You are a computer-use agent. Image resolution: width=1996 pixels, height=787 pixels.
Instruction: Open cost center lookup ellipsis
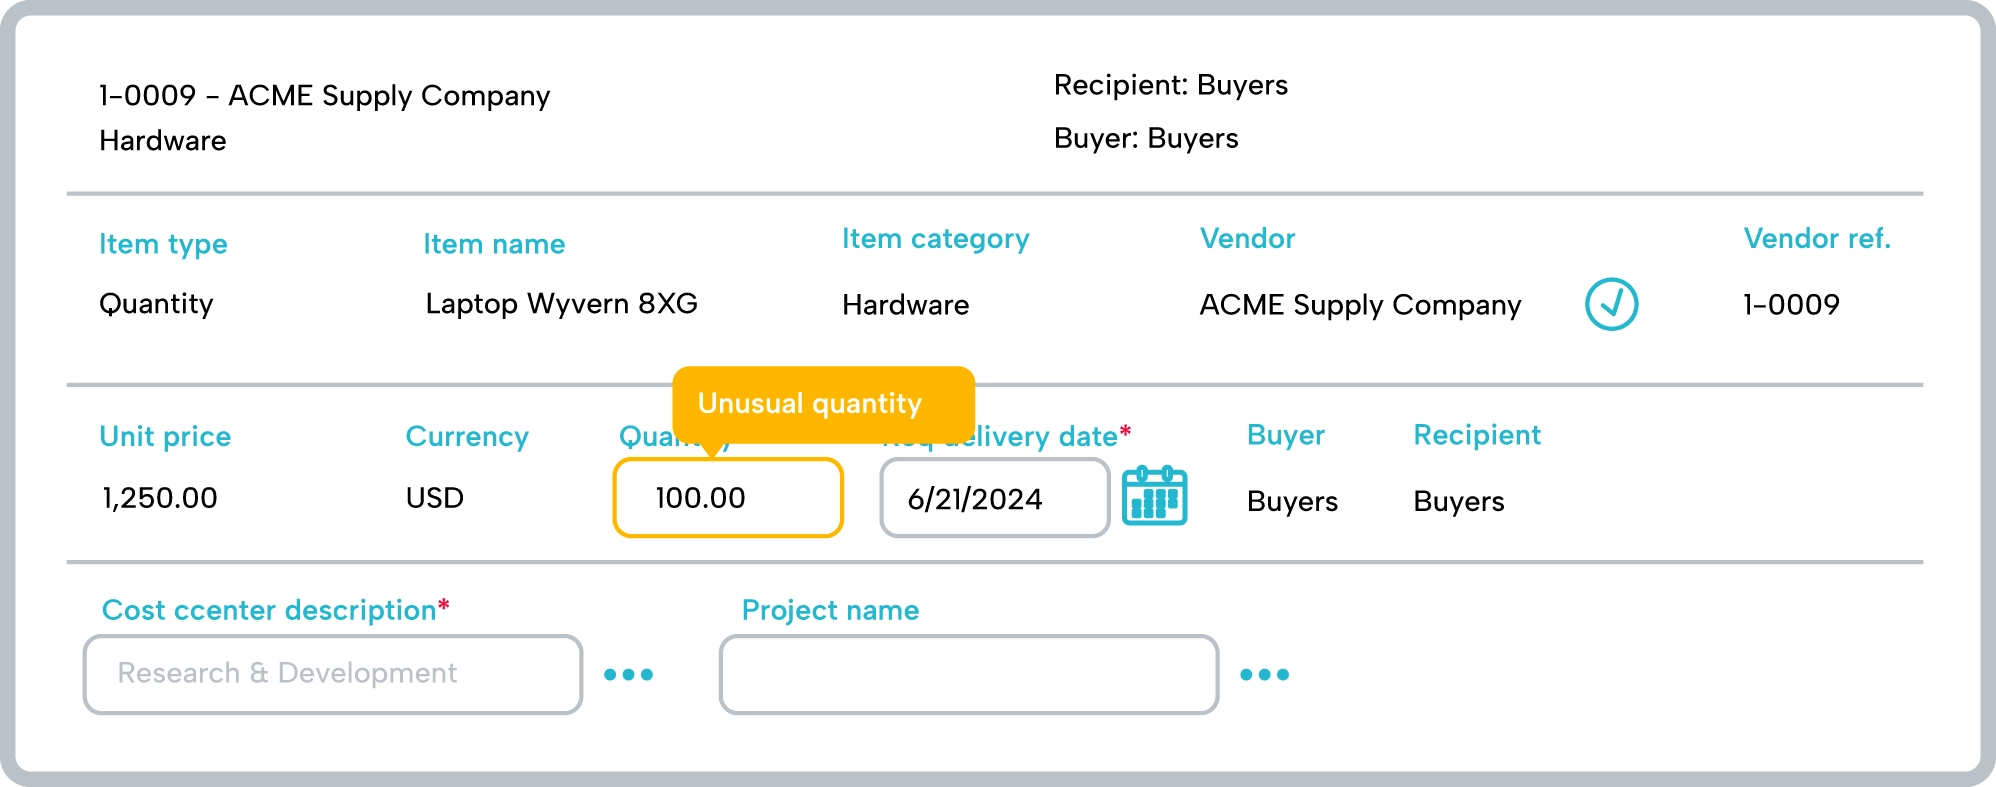[x=628, y=675]
